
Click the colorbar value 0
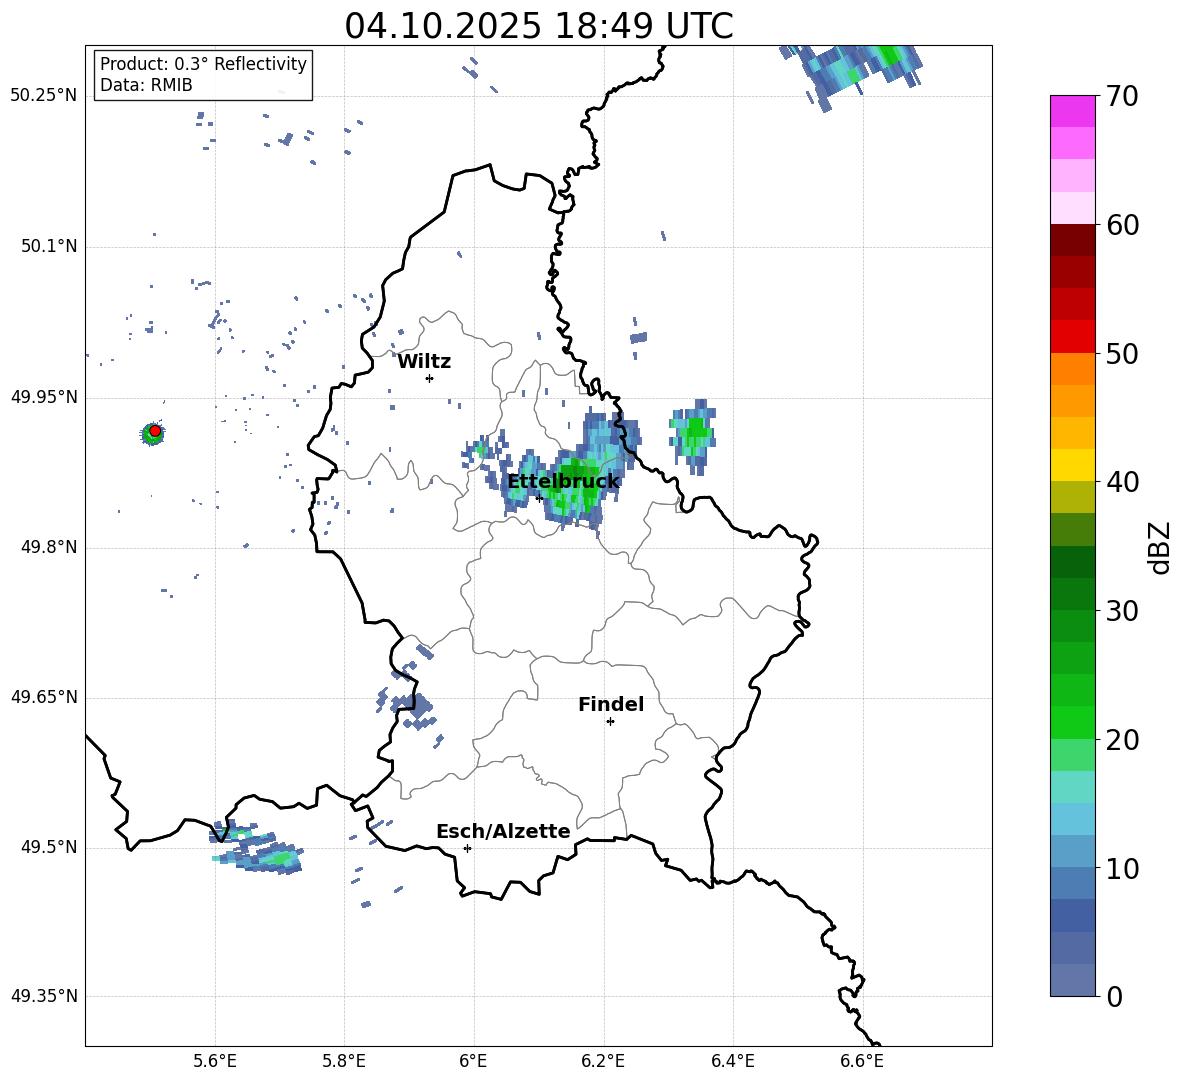pyautogui.click(x=1115, y=996)
